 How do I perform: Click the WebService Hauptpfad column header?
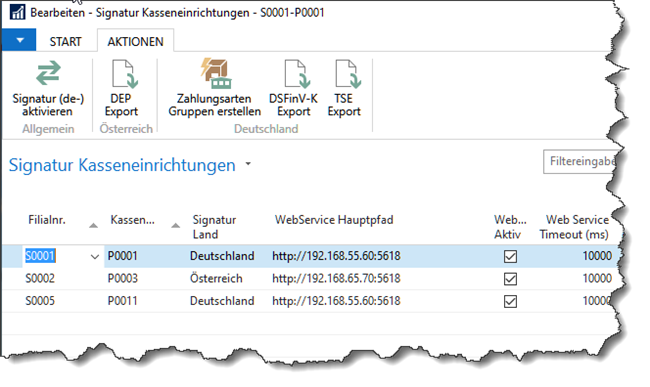pos(334,220)
